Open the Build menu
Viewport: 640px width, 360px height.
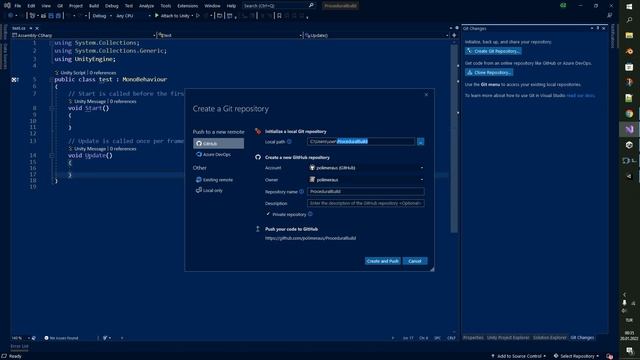[x=94, y=6]
